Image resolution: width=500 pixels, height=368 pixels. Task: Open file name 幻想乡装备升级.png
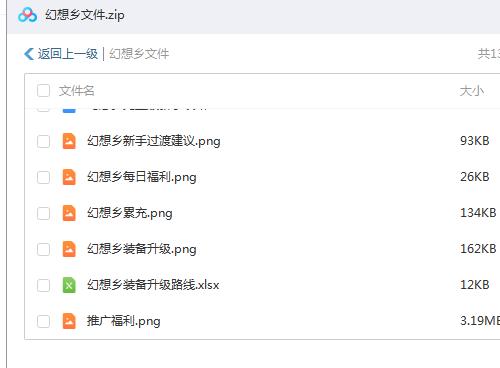142,249
